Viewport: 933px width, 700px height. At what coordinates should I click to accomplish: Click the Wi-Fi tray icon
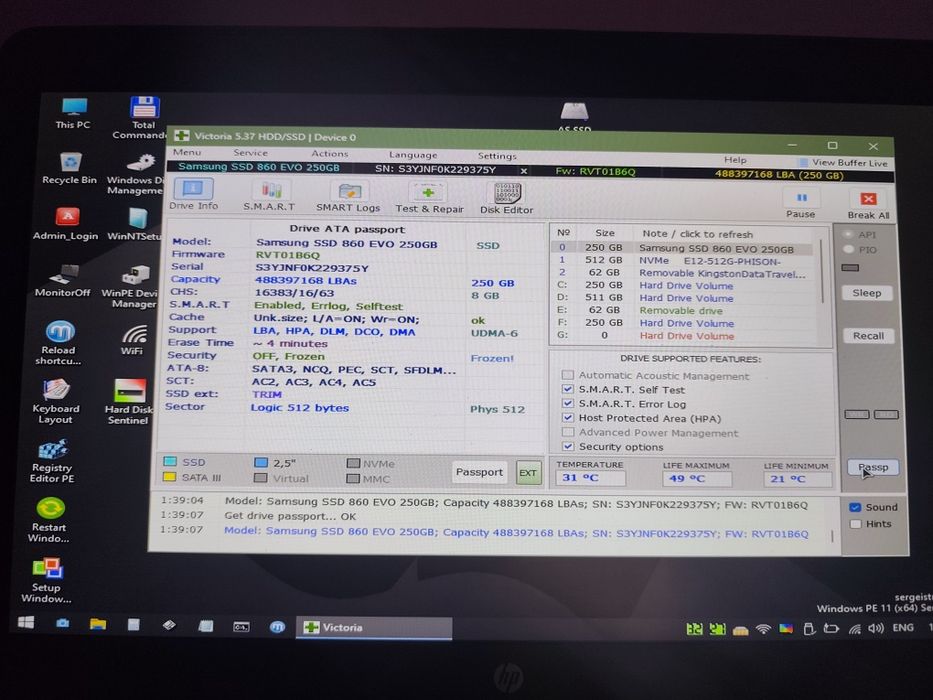pos(763,629)
